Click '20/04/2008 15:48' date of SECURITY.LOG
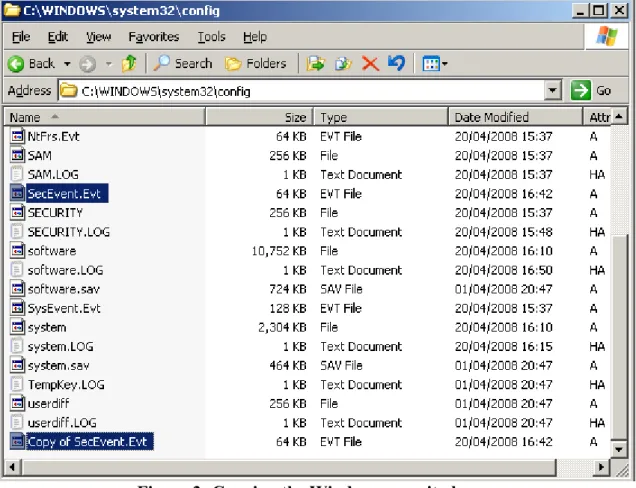 (503, 232)
